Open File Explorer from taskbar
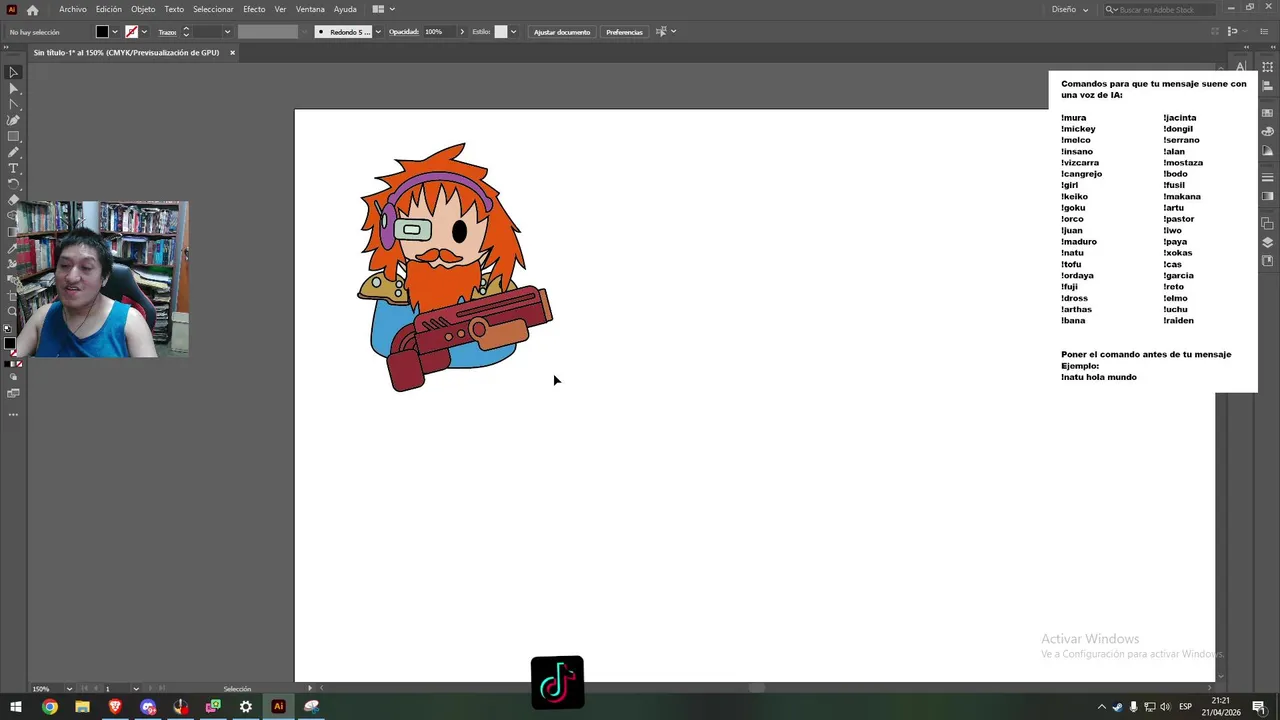Viewport: 1280px width, 720px height. point(82,707)
